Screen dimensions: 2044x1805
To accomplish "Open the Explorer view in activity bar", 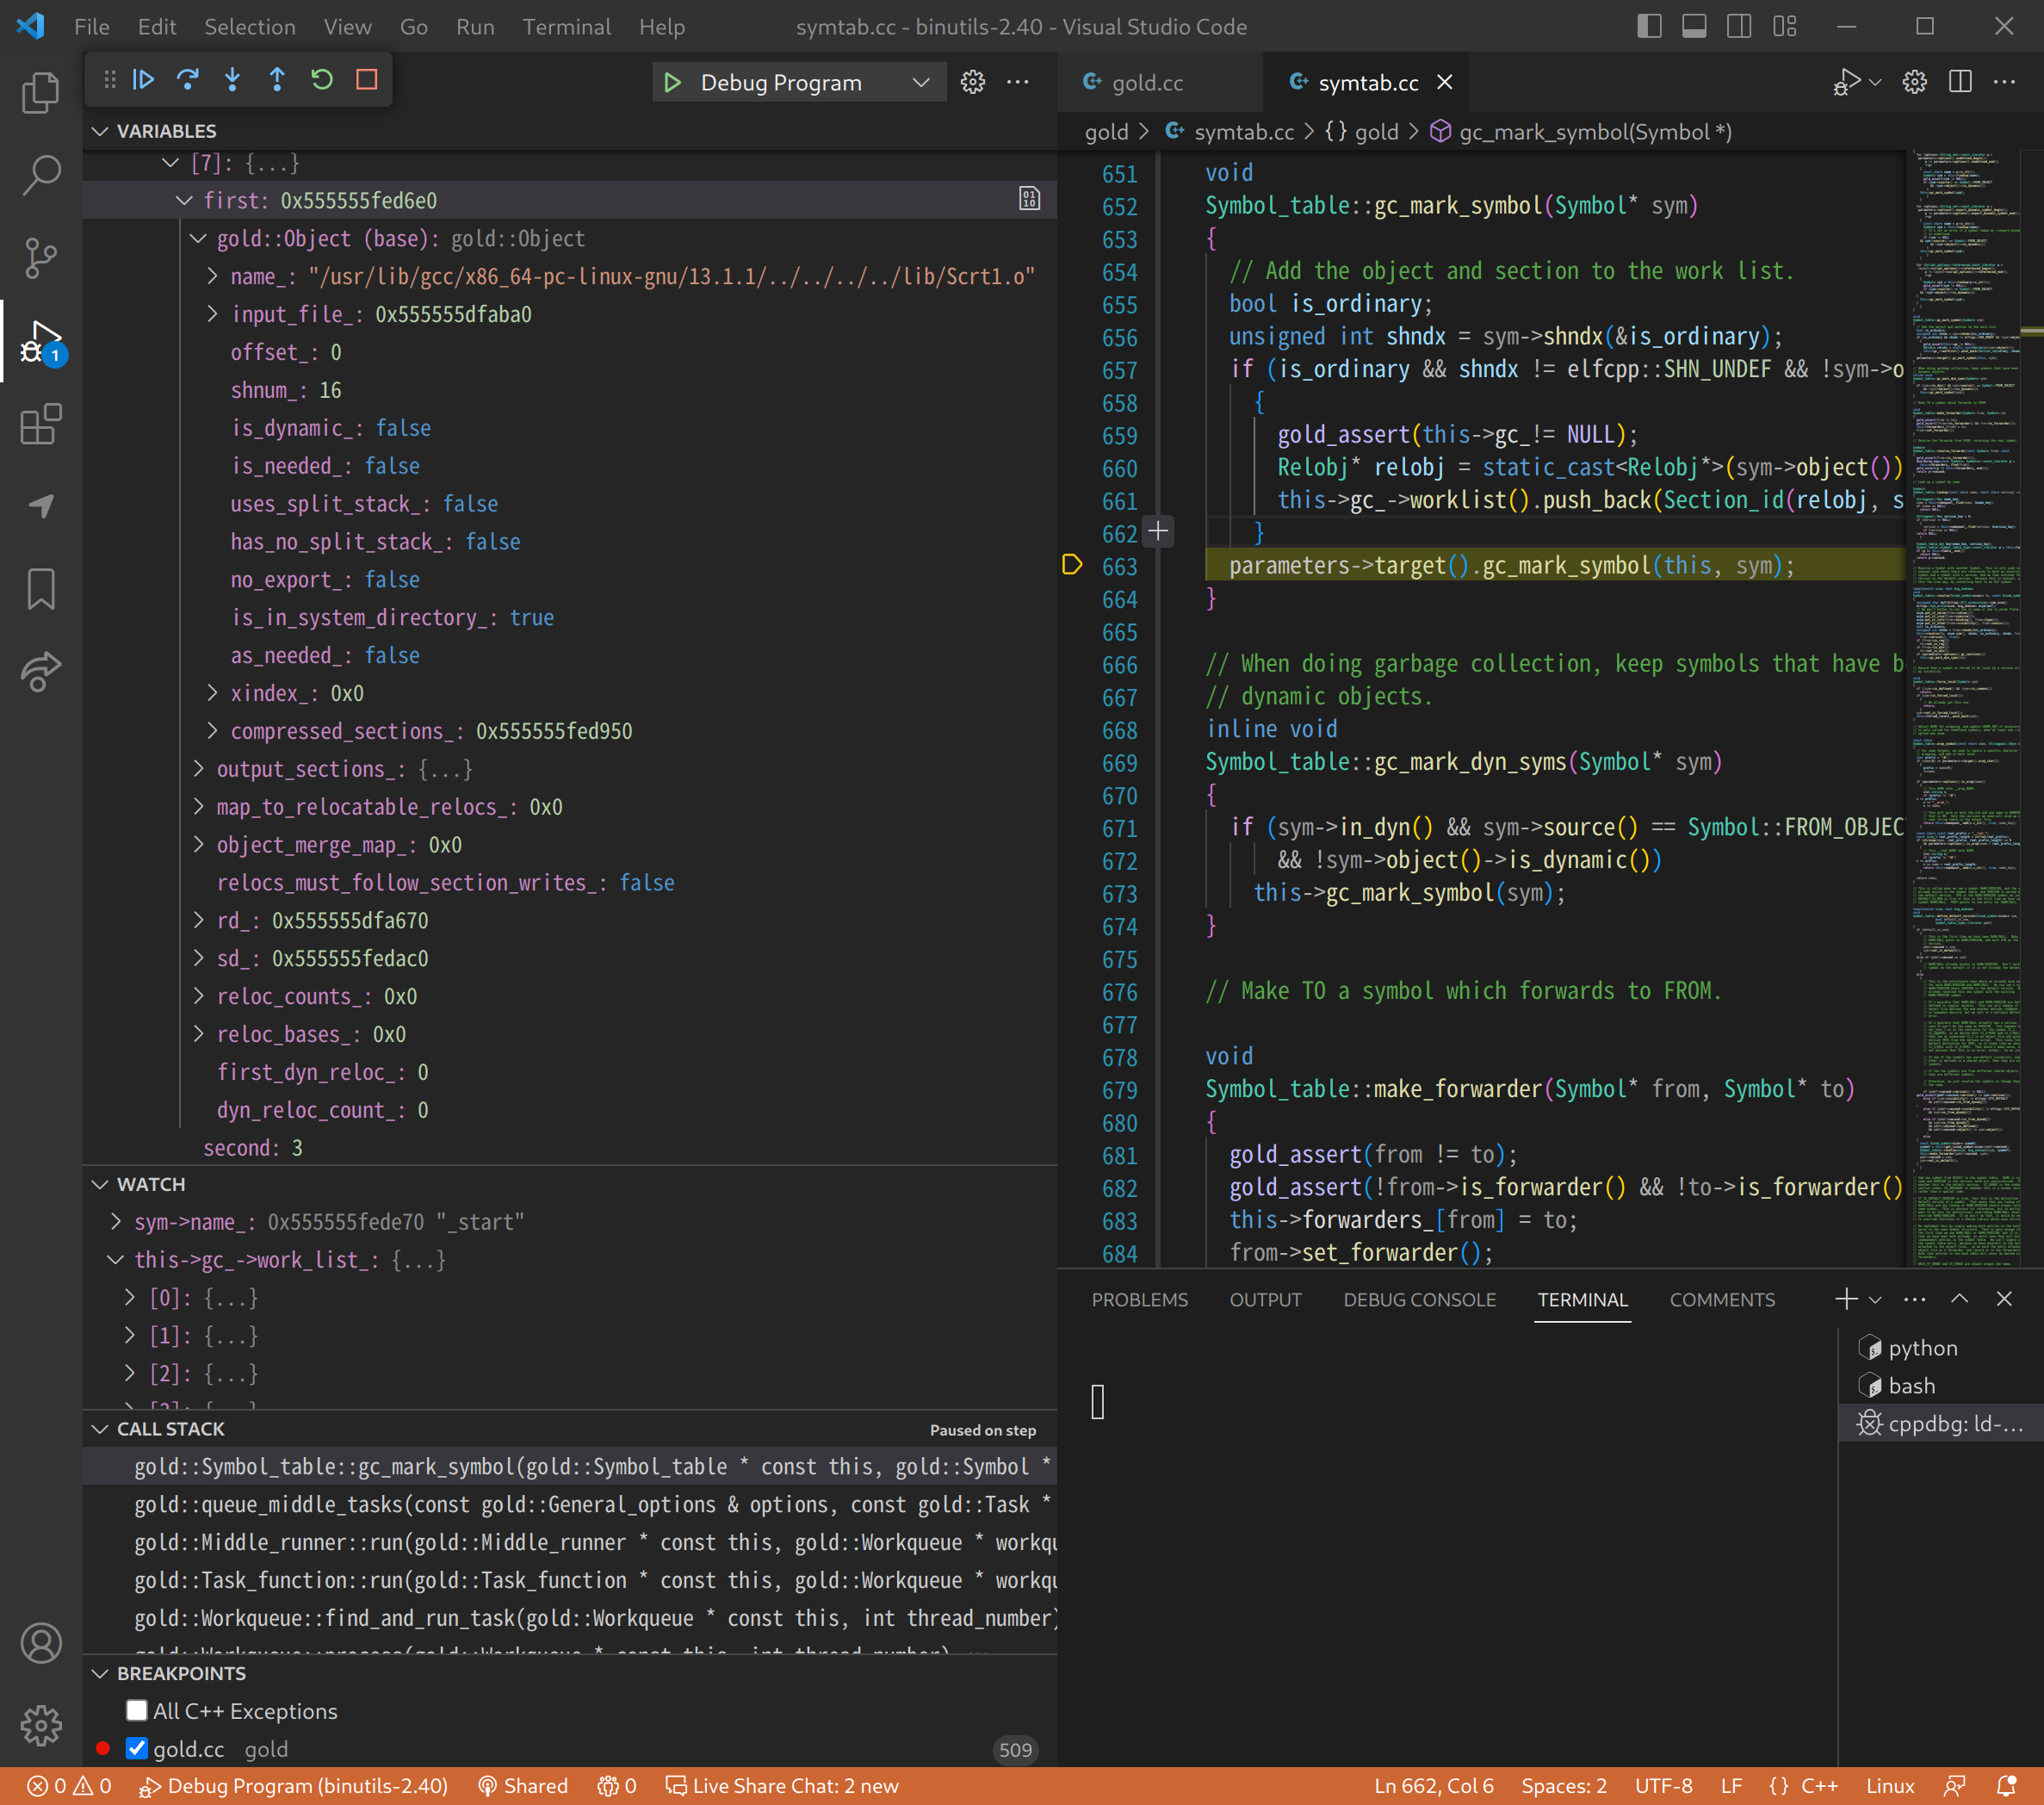I will coord(41,92).
